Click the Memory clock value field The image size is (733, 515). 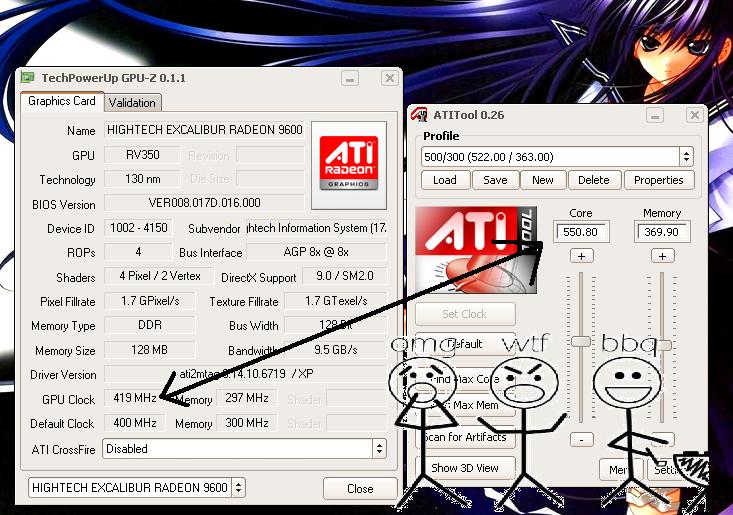pos(662,232)
